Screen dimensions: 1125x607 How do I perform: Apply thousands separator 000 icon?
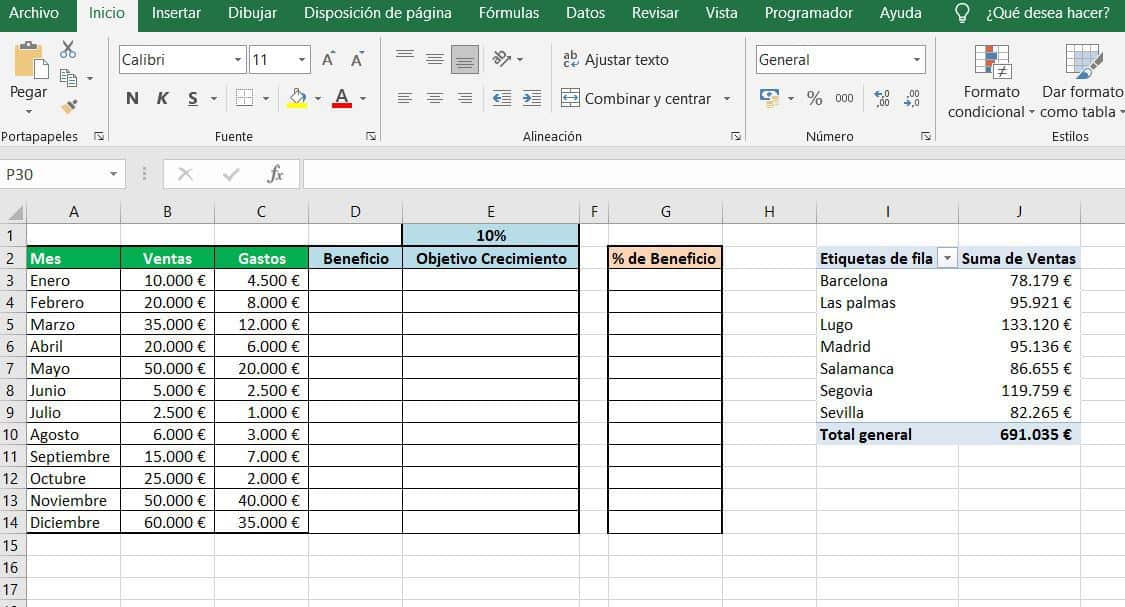coord(844,98)
